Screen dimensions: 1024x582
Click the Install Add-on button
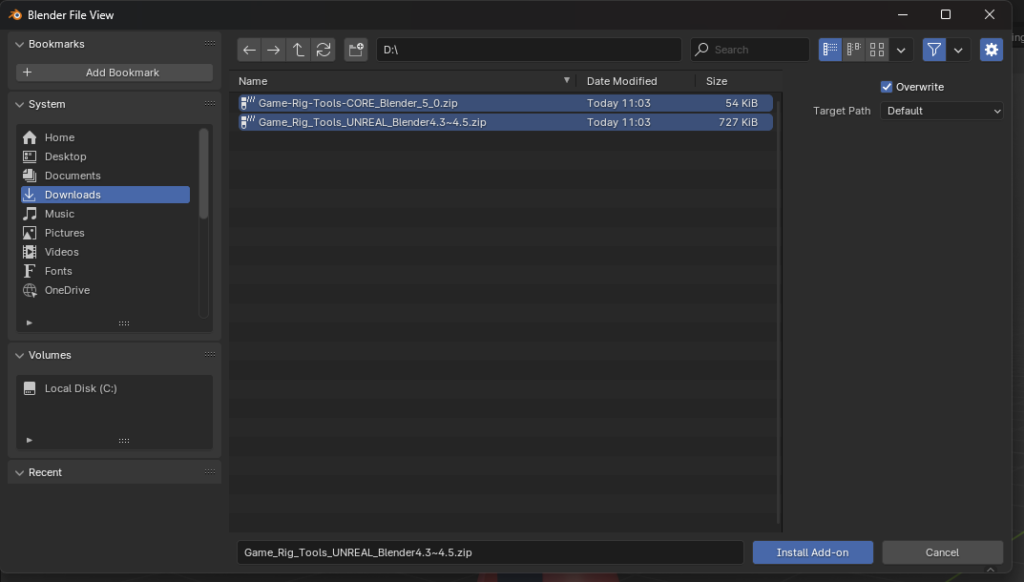click(812, 552)
